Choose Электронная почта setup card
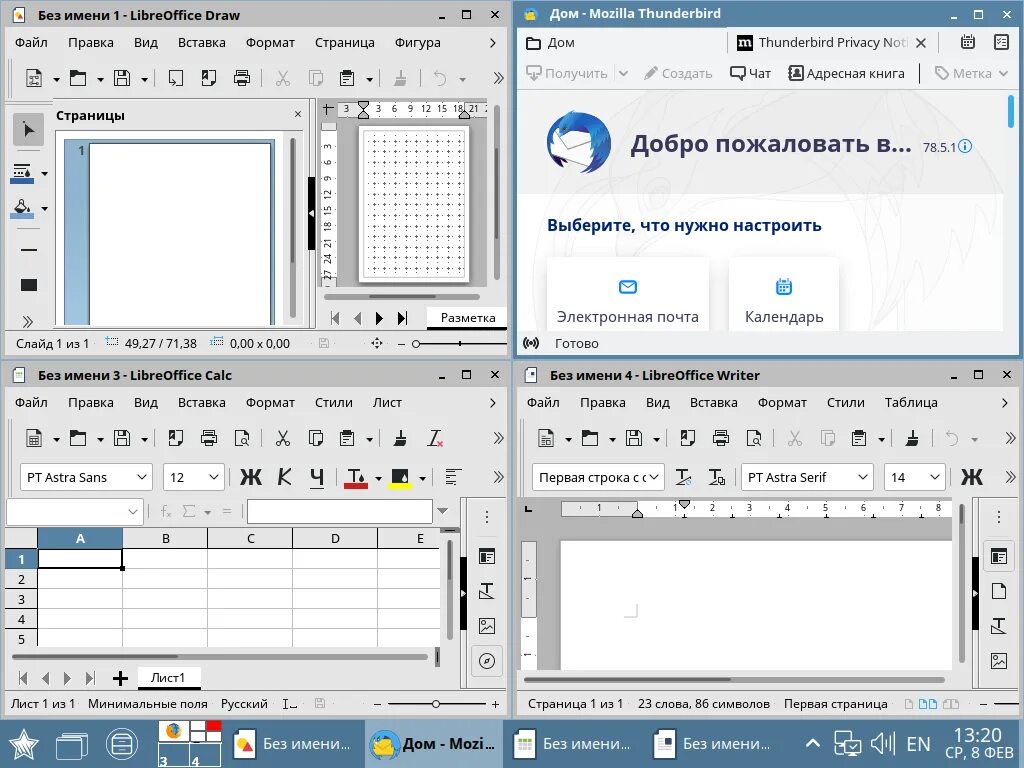1024x768 pixels. 628,294
